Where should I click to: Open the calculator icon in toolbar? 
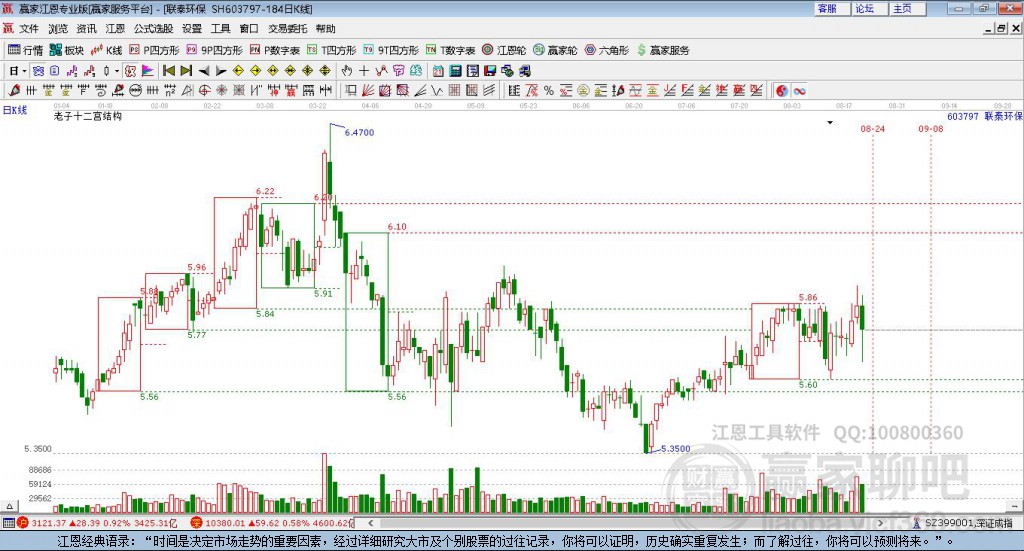455,71
